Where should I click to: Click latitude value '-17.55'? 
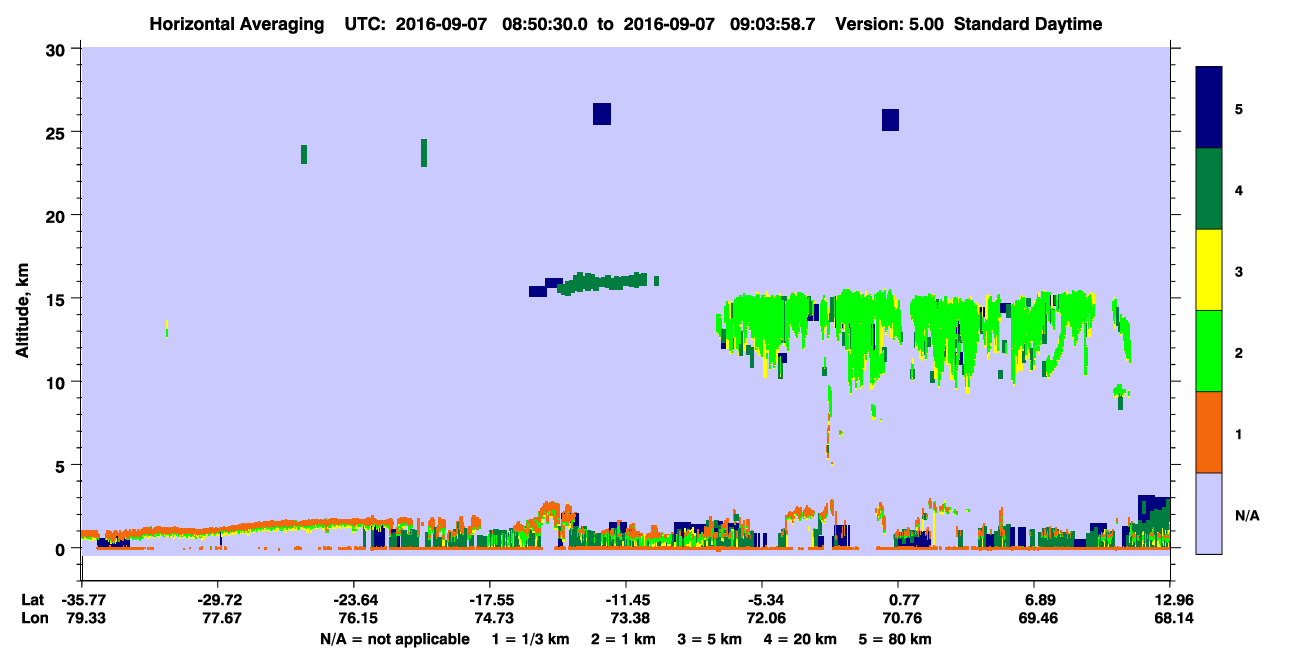click(490, 600)
